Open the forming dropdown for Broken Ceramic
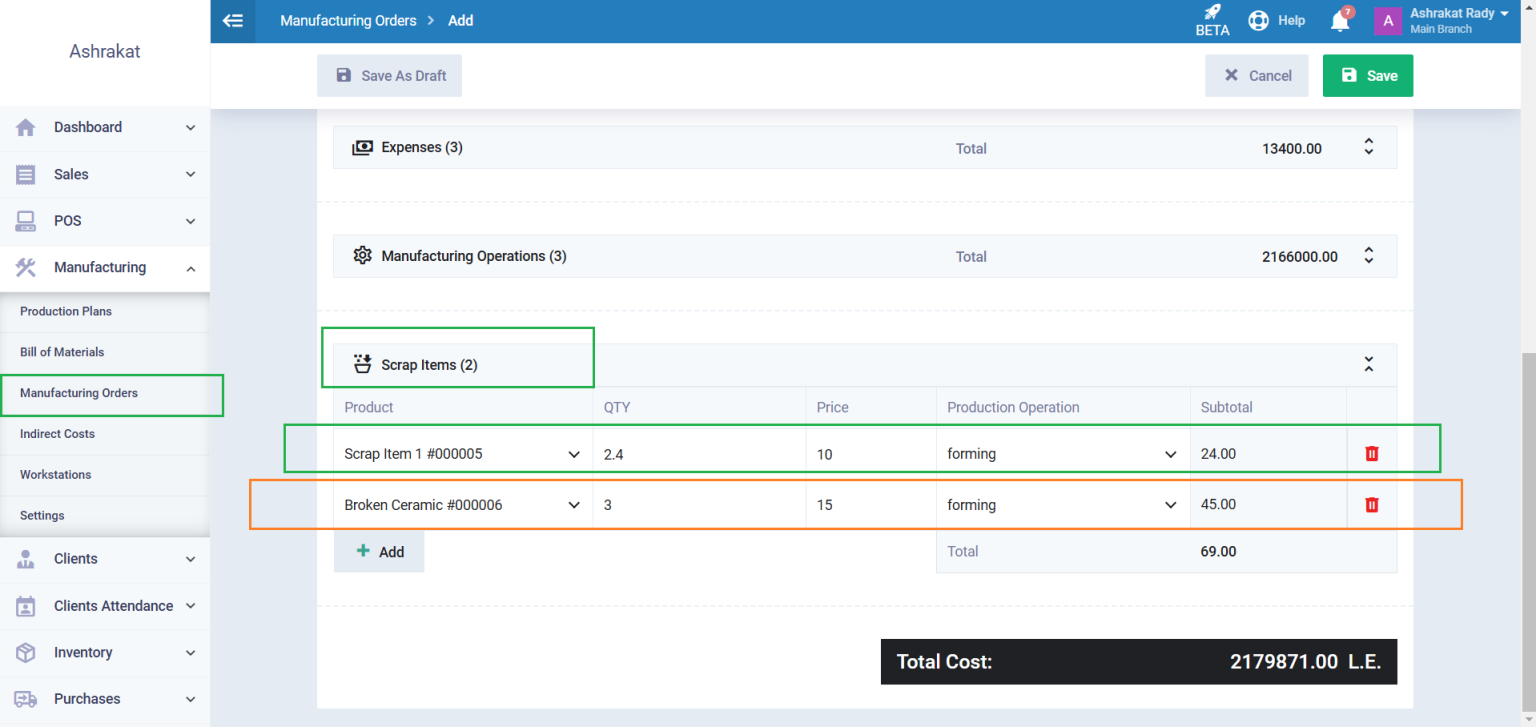 tap(1170, 504)
